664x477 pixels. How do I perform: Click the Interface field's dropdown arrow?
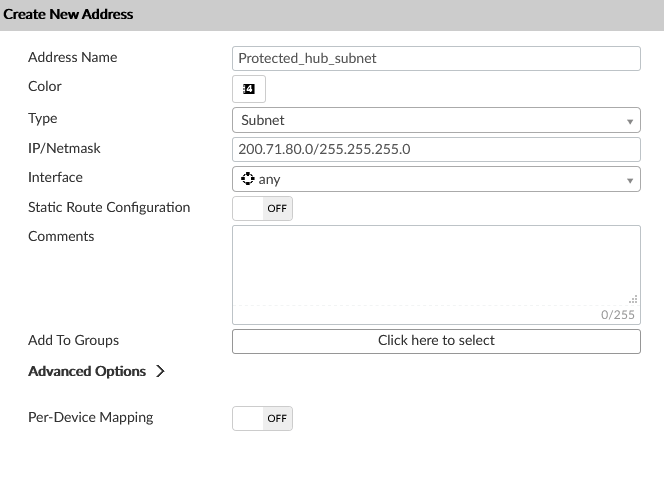(x=630, y=180)
